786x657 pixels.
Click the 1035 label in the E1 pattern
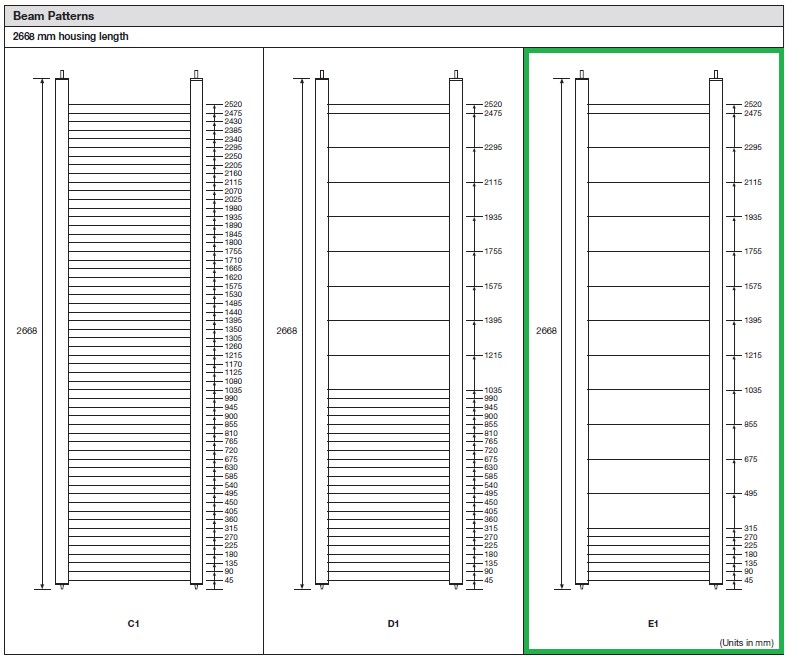(753, 390)
